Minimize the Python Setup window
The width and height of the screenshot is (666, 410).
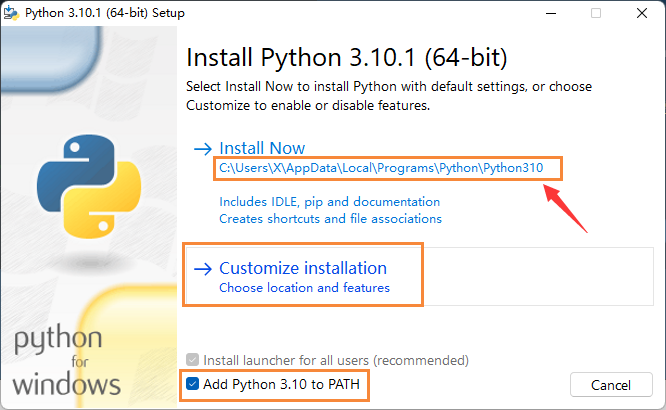[551, 13]
